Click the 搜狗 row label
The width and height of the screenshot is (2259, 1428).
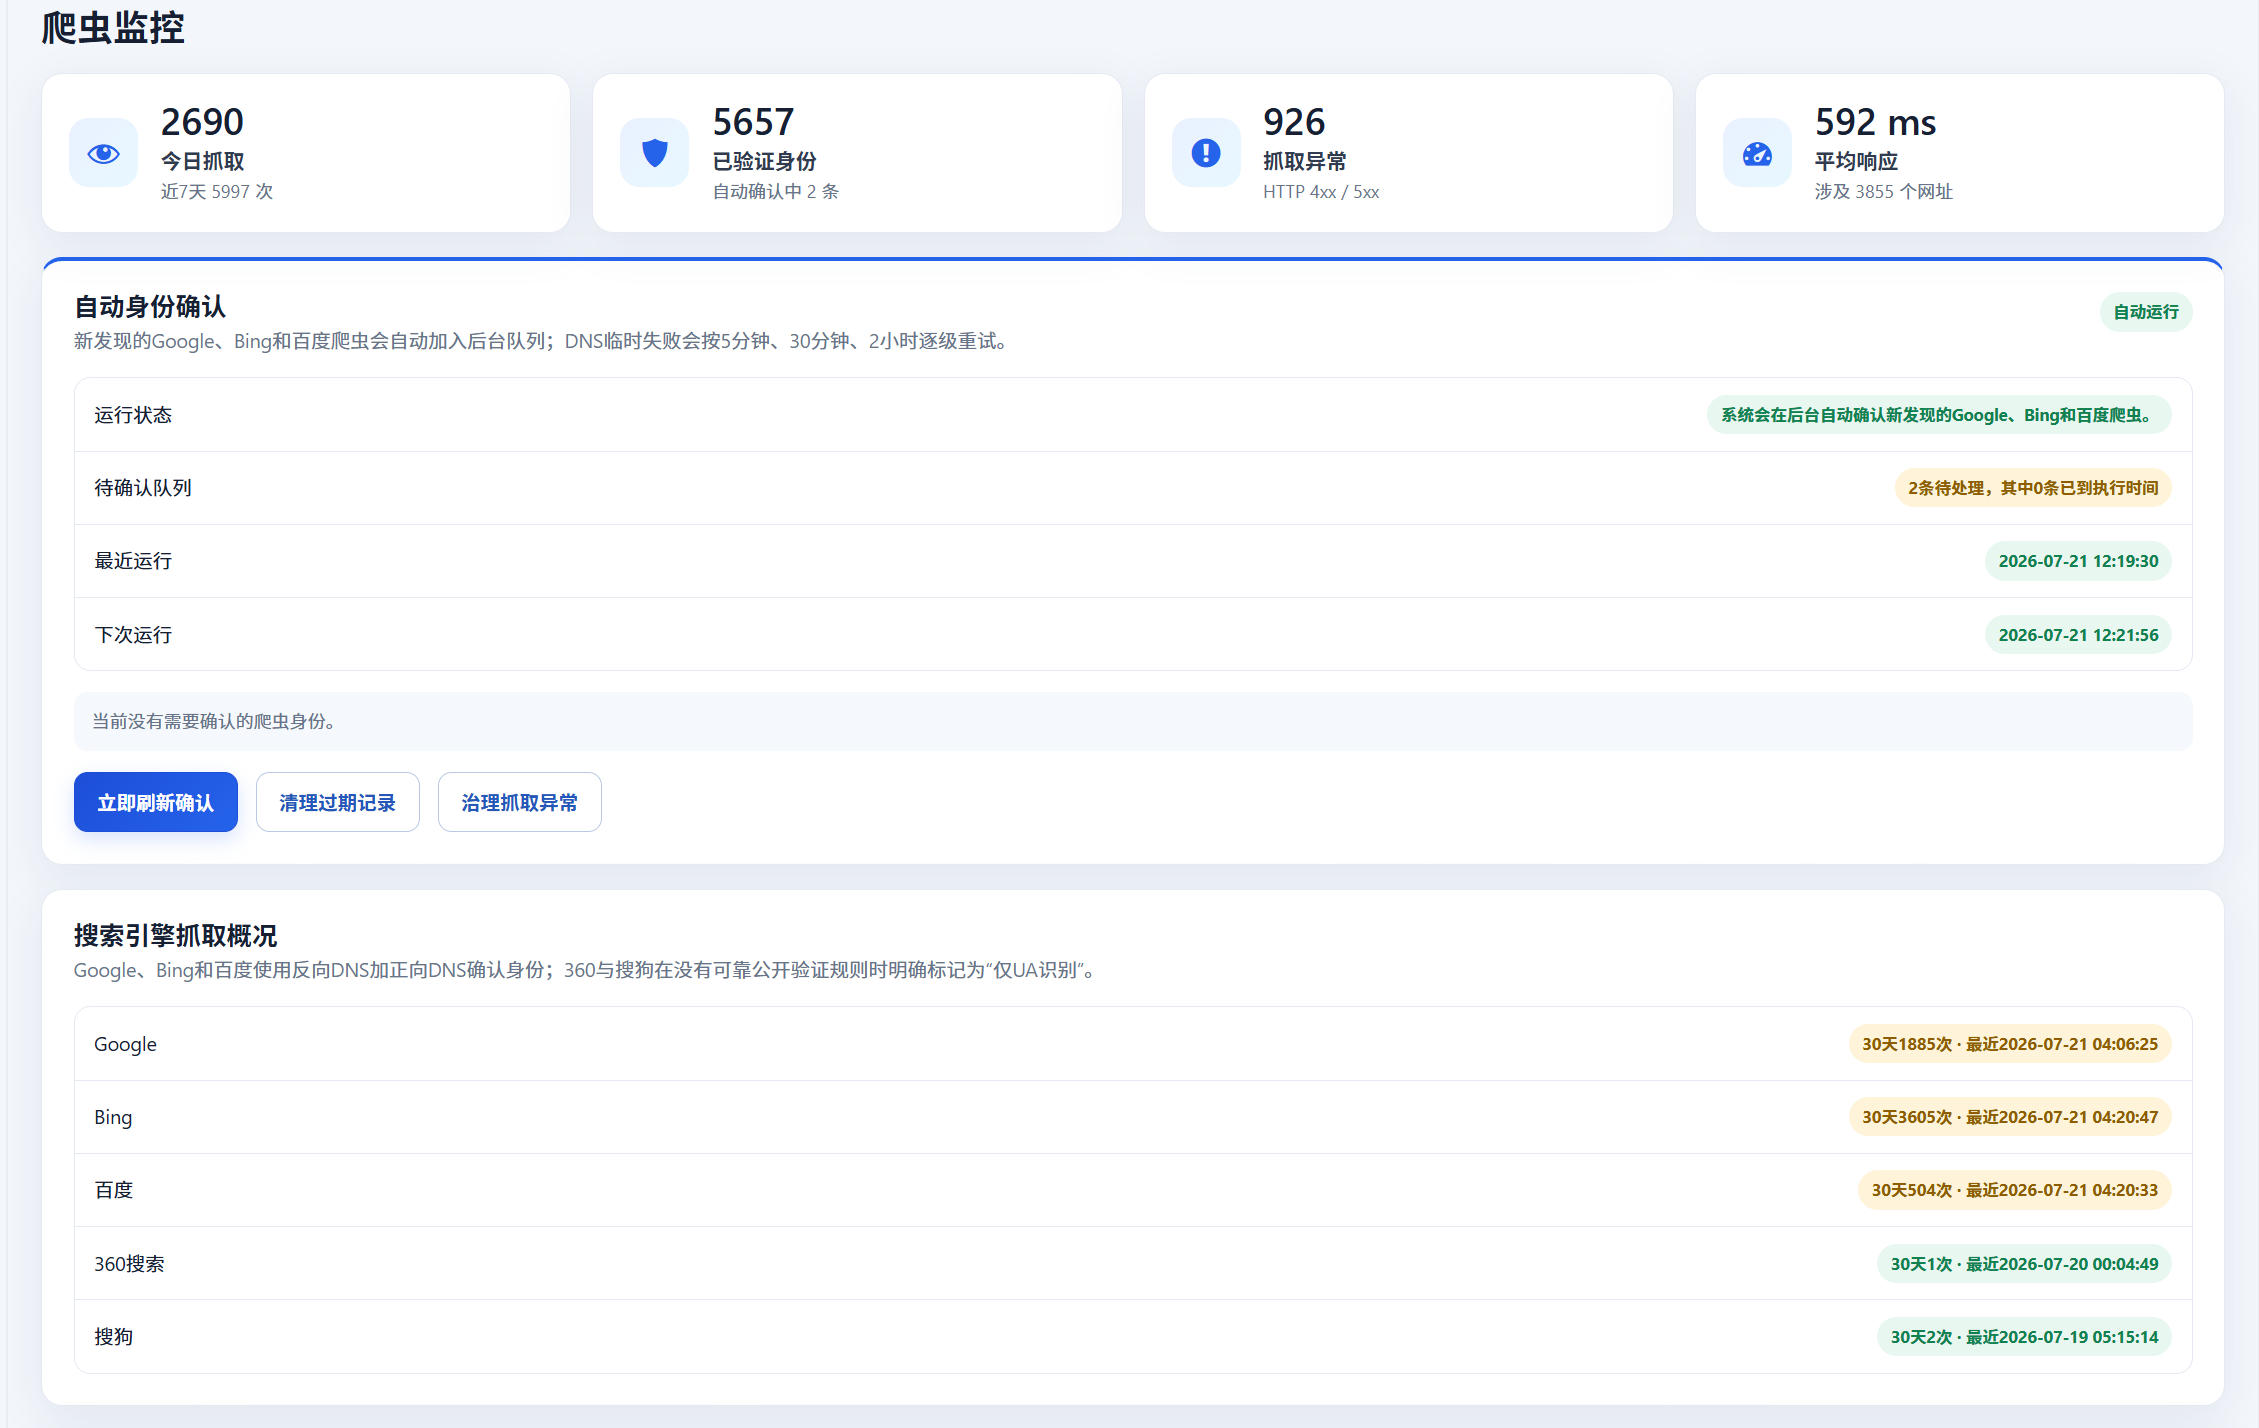click(x=114, y=1337)
